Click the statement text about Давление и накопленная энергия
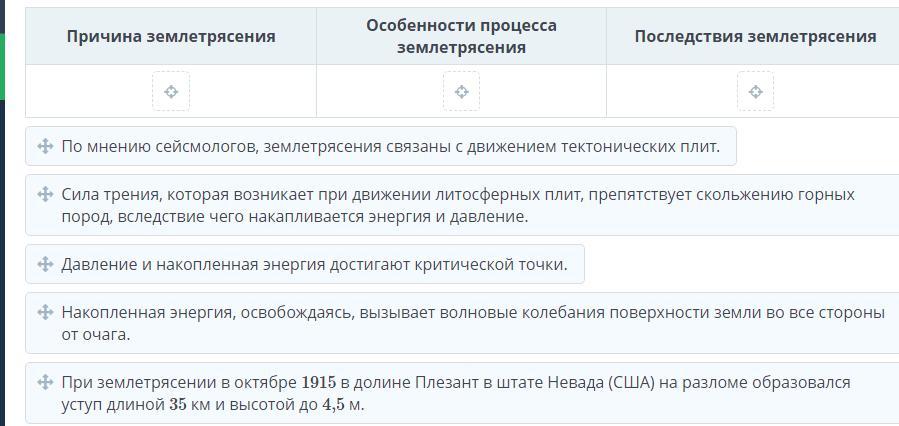The height and width of the screenshot is (426, 899). [x=314, y=264]
